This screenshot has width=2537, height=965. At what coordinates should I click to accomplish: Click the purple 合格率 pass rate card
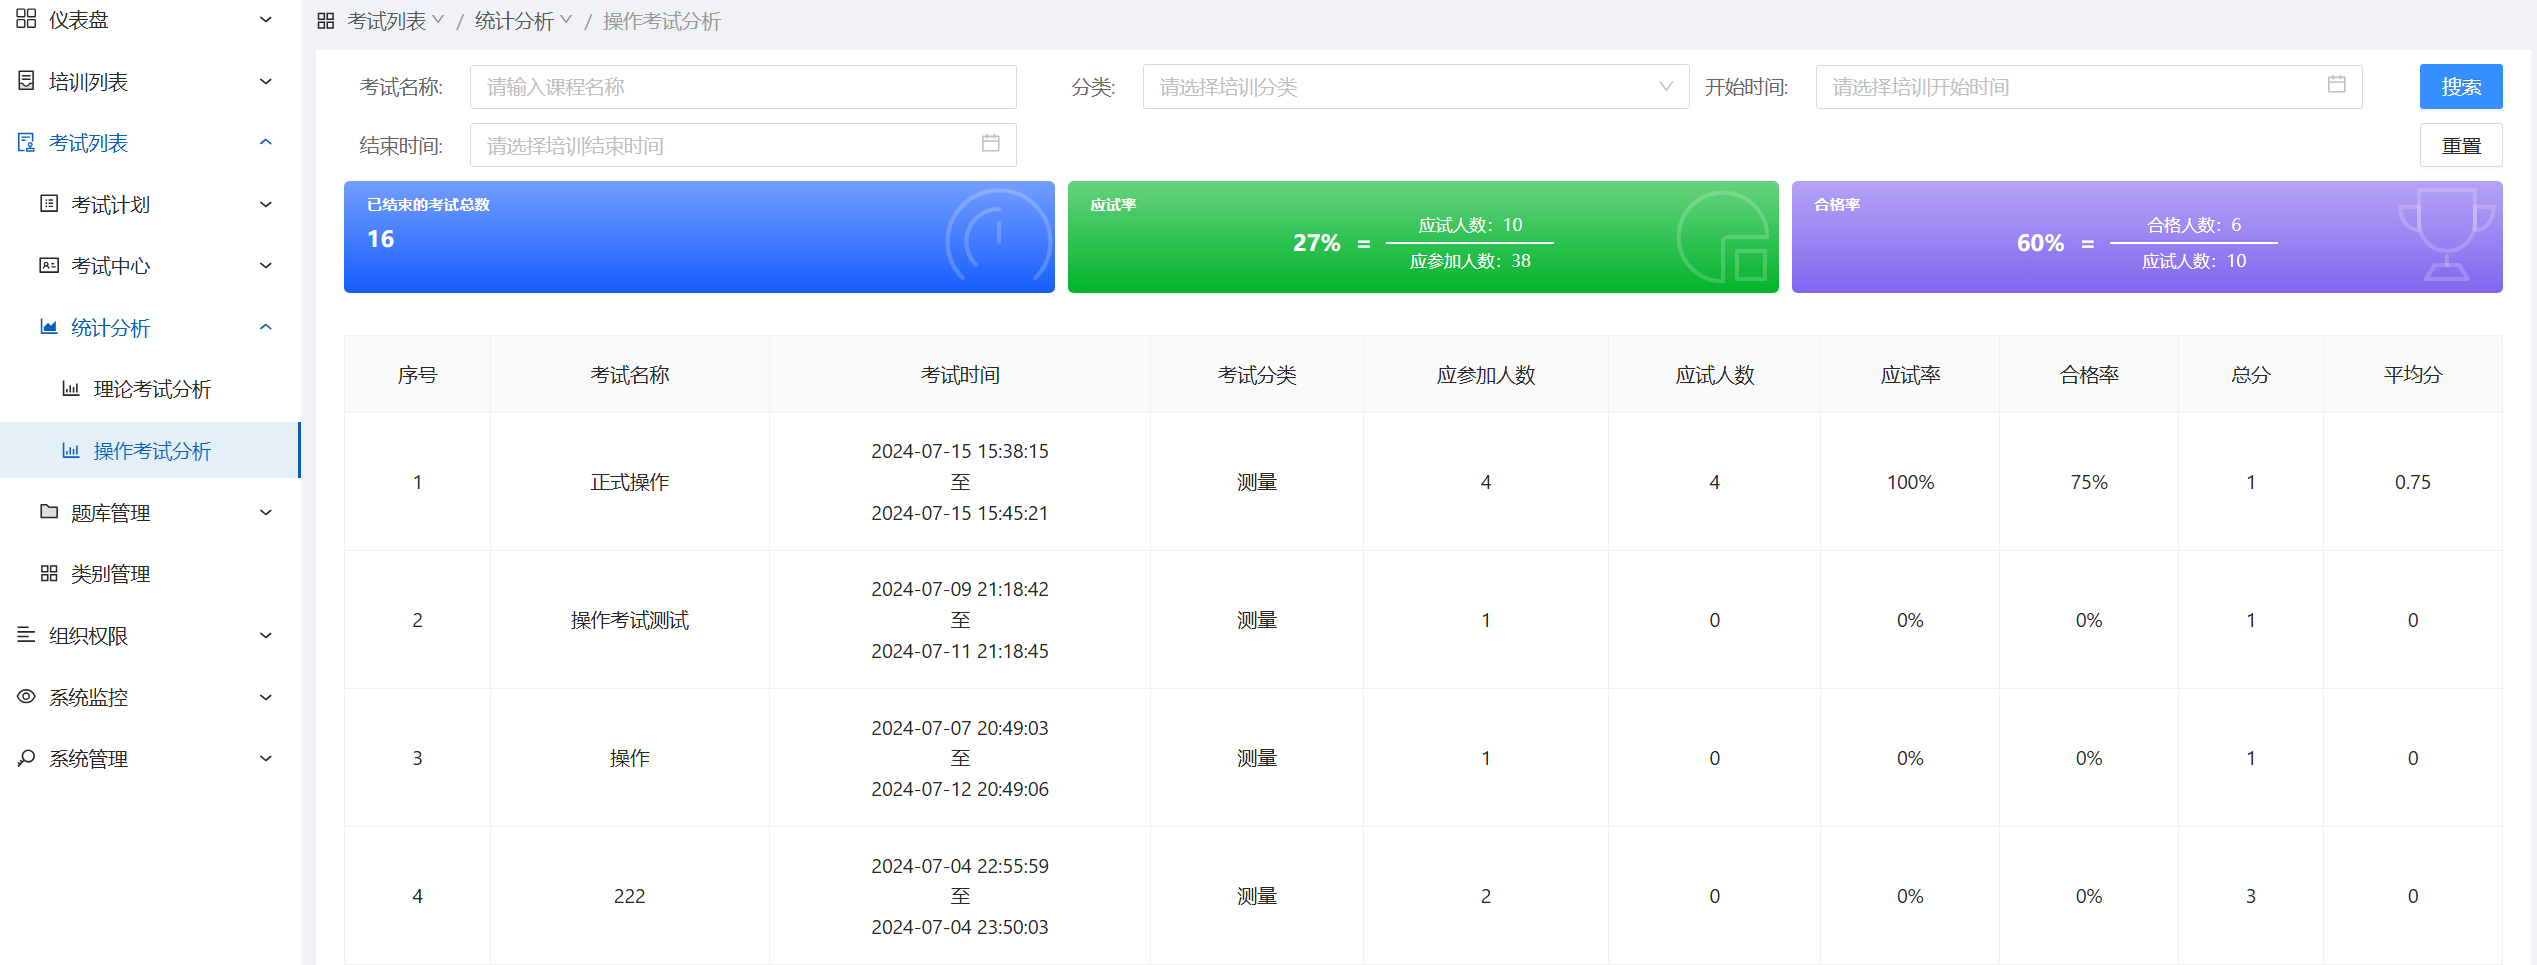pos(2146,237)
